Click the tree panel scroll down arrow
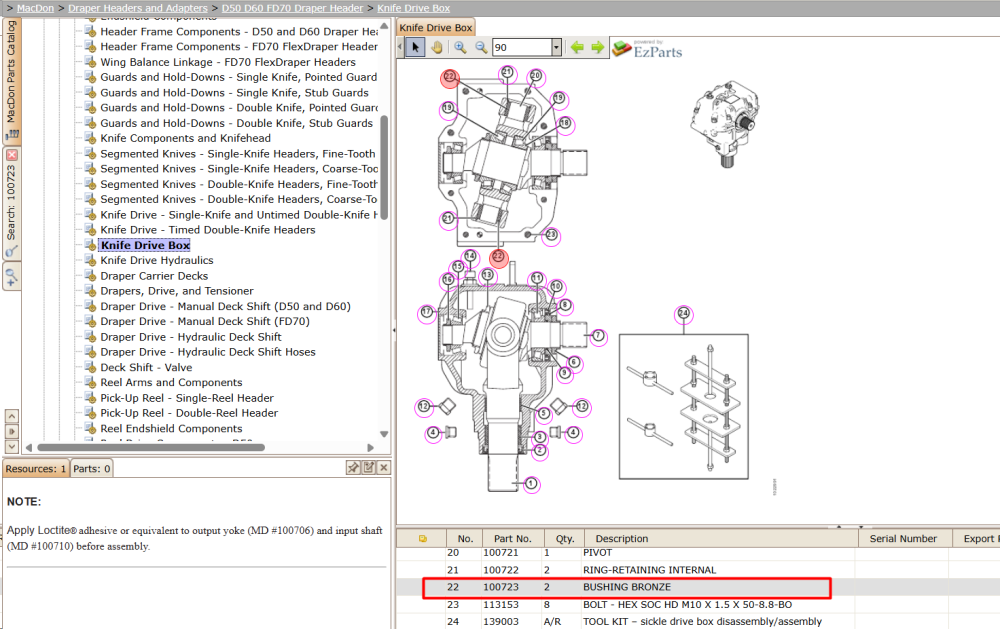The width and height of the screenshot is (1000, 629). tap(384, 434)
